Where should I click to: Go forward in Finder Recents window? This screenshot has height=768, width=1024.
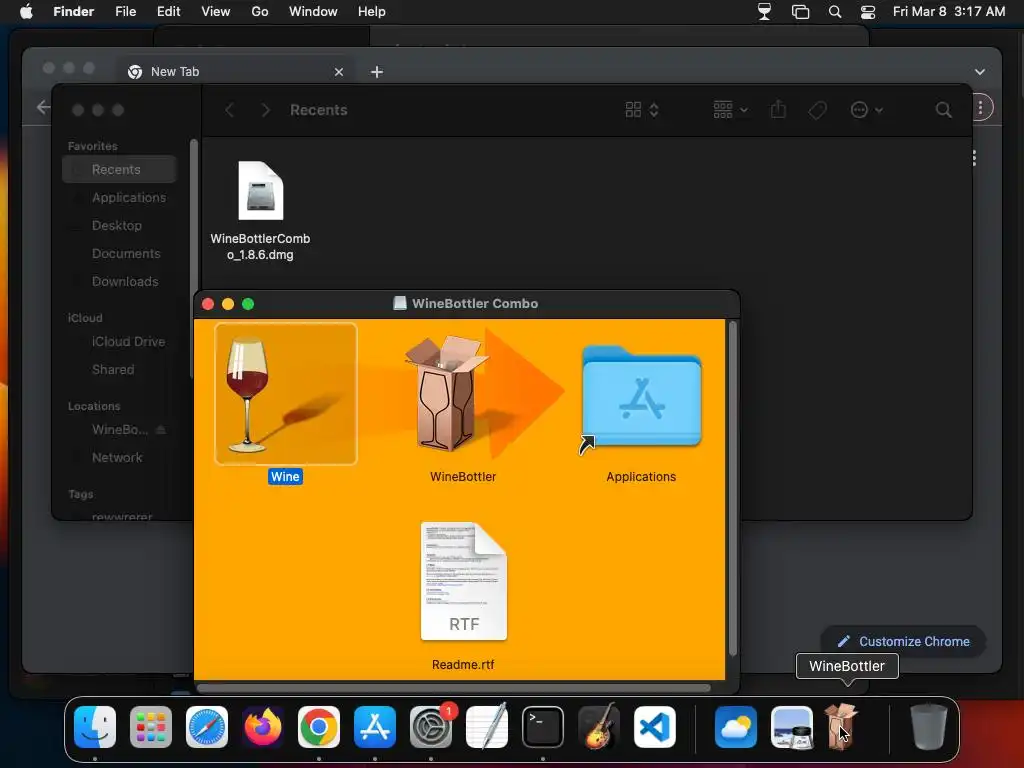point(265,110)
